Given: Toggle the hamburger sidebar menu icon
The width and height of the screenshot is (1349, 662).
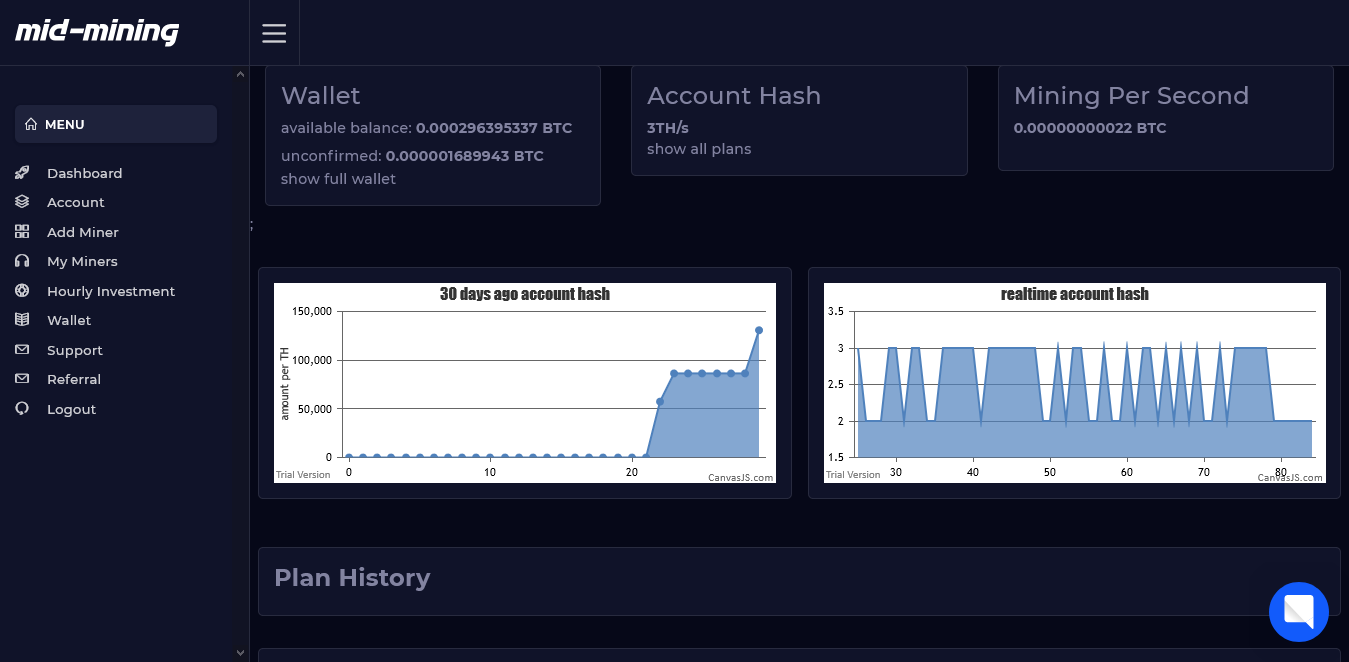Looking at the screenshot, I should pos(274,33).
